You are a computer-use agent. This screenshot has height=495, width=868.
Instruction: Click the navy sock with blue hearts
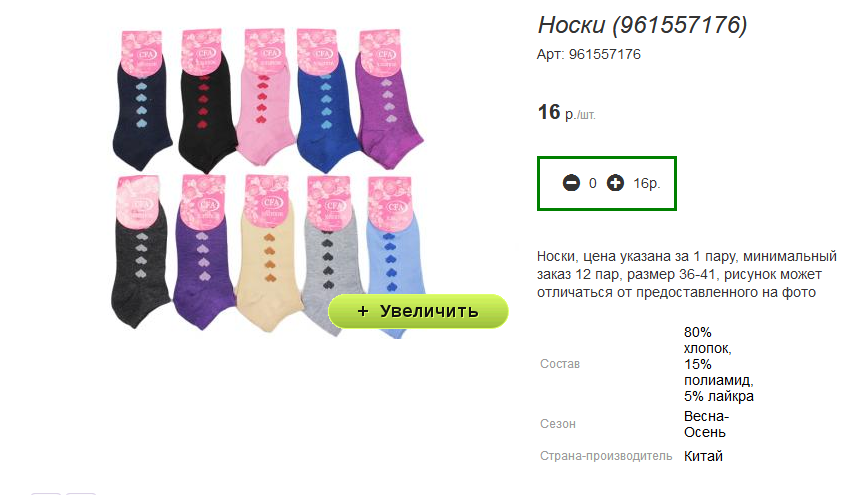click(141, 100)
